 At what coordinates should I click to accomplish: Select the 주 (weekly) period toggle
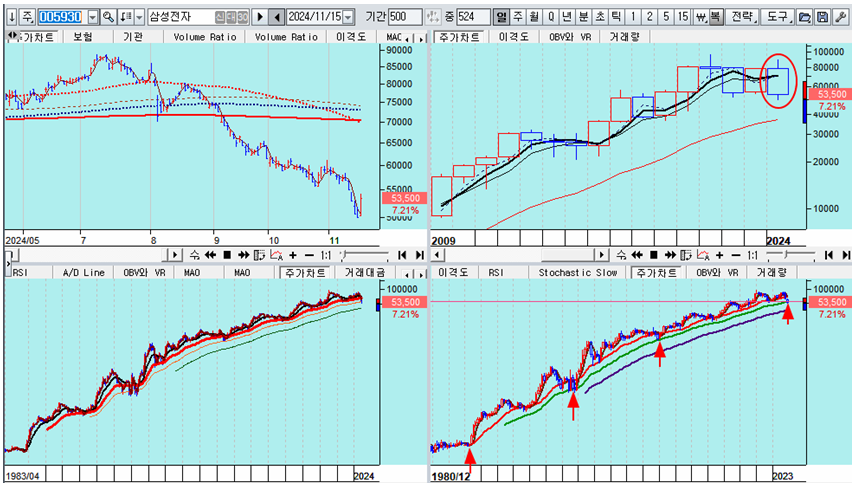[517, 17]
